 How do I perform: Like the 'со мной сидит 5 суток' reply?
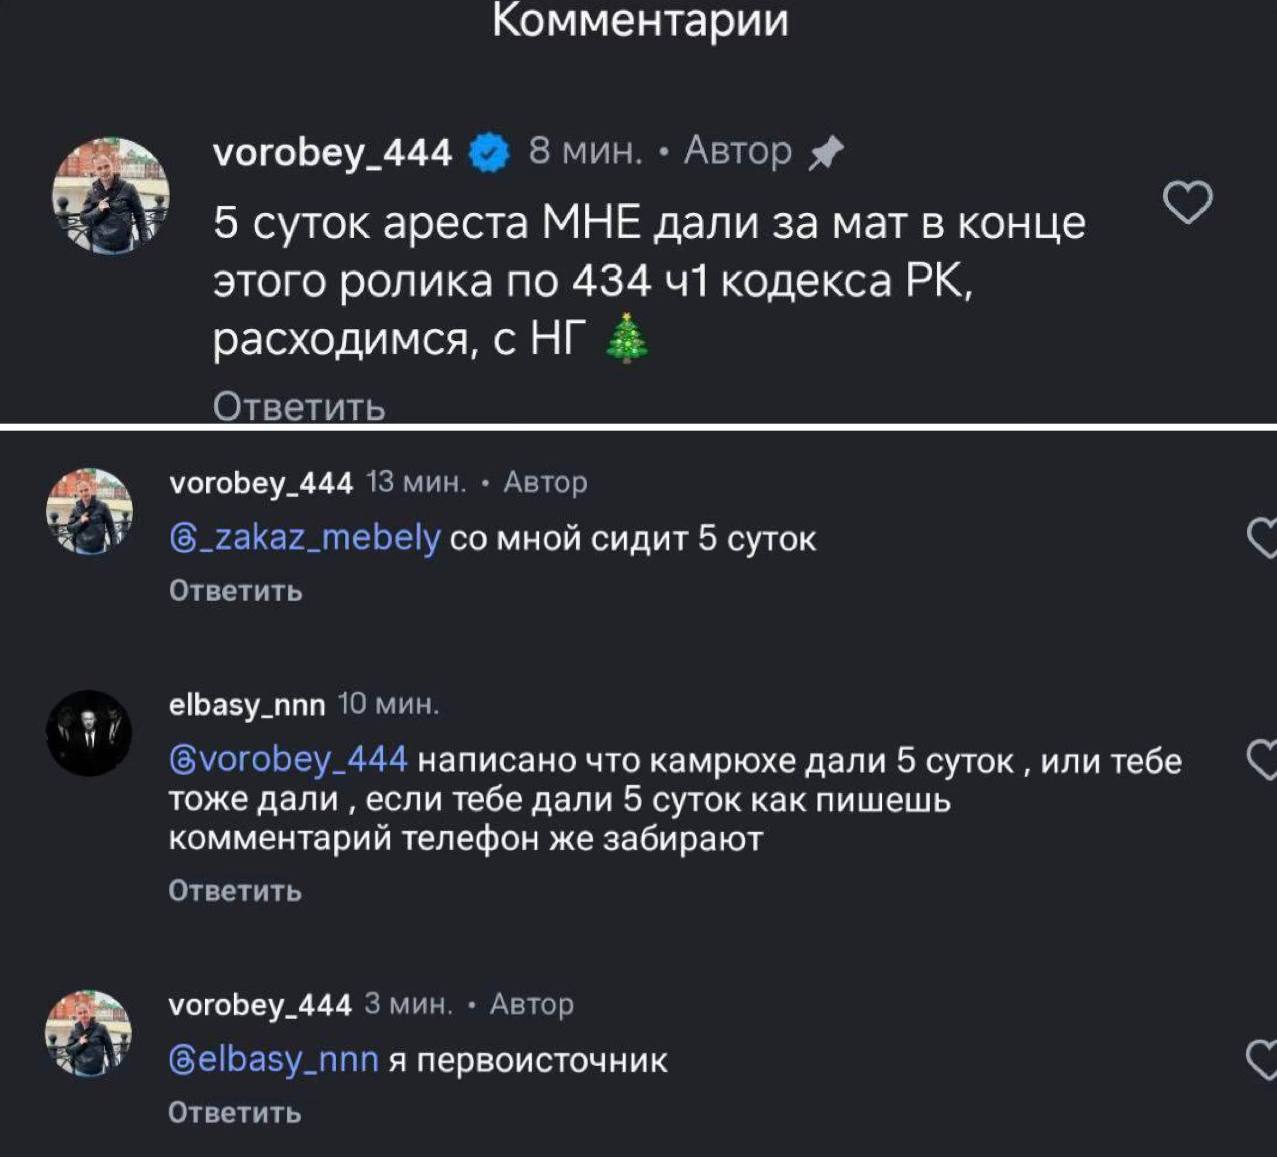point(1264,538)
